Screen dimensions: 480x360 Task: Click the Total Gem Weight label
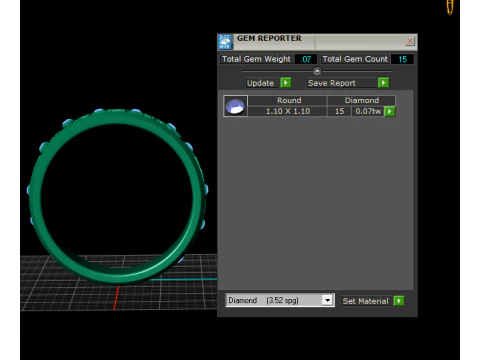click(256, 59)
